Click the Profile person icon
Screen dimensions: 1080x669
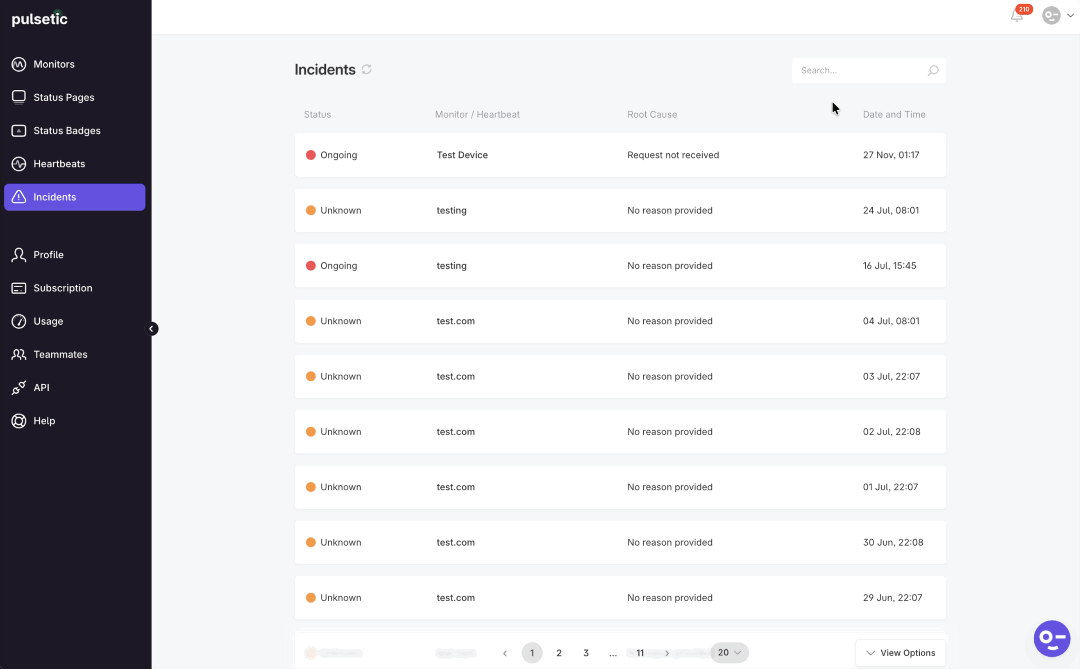[19, 255]
